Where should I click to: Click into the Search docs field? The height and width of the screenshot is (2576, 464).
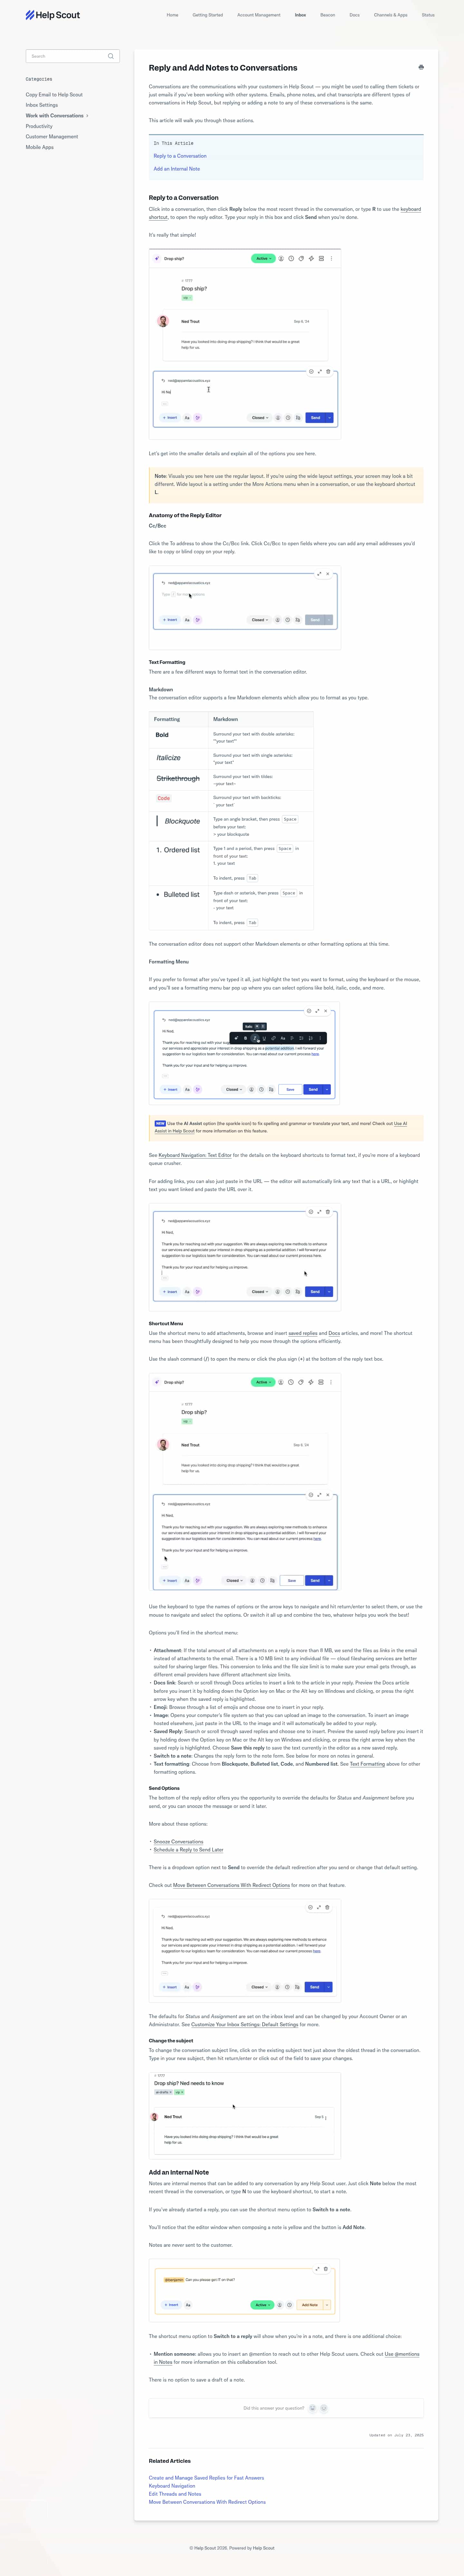tap(72, 56)
